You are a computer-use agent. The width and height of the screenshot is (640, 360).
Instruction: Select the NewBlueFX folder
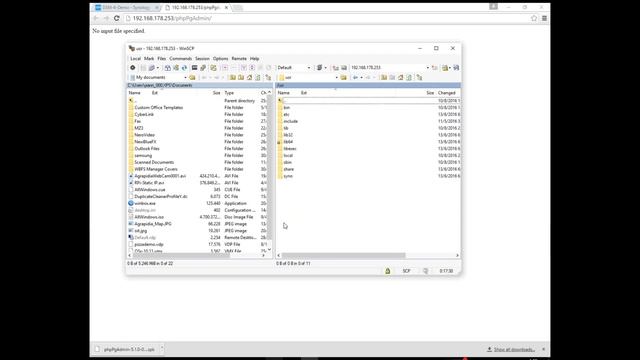tap(145, 142)
